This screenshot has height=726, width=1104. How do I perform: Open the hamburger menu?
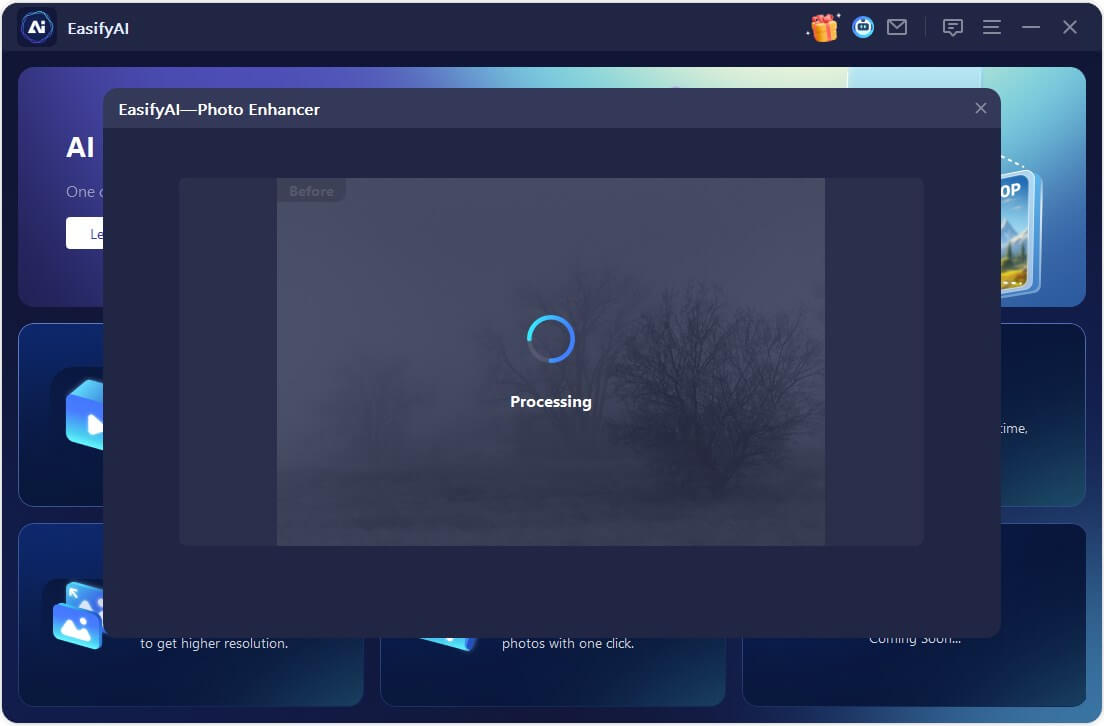point(992,27)
